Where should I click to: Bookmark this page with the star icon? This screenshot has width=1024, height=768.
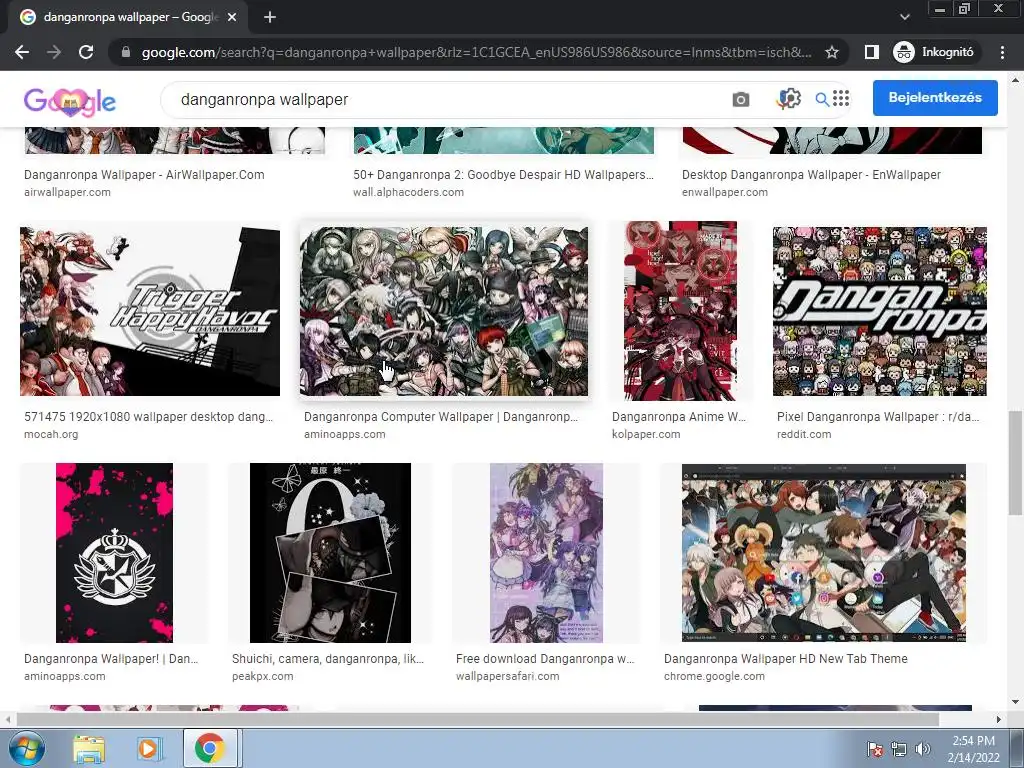tap(831, 52)
